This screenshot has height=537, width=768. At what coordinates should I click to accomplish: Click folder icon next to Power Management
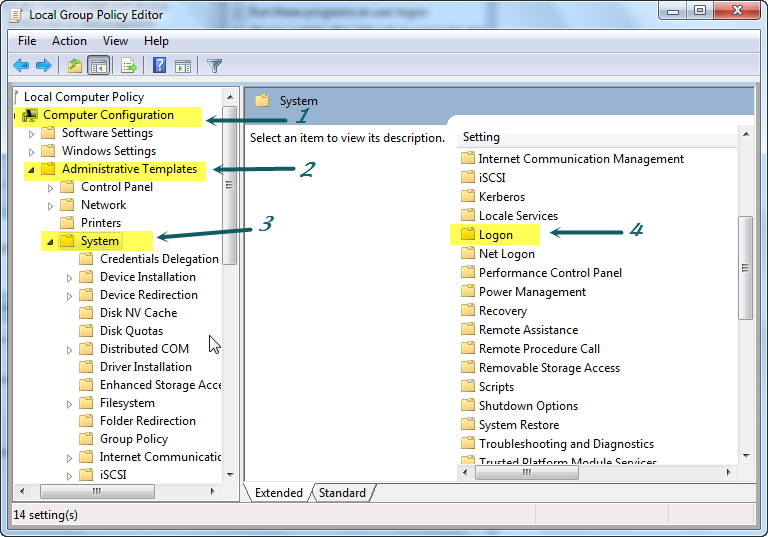pyautogui.click(x=468, y=291)
